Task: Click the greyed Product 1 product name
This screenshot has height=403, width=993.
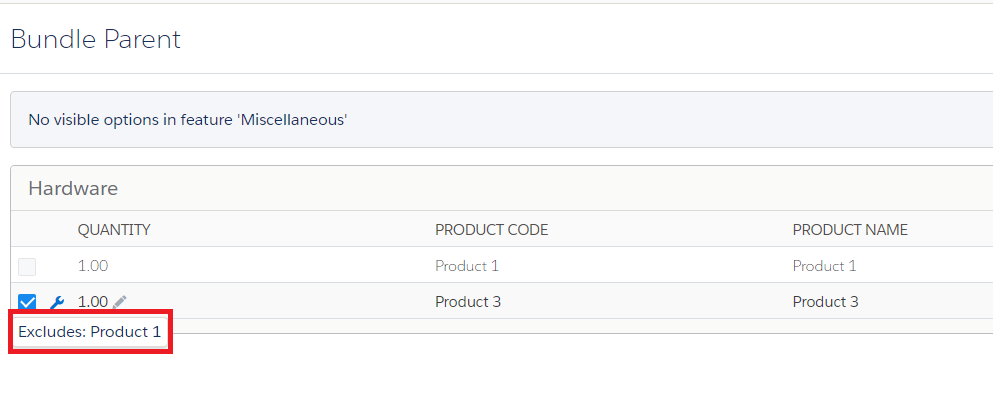Action: [824, 266]
